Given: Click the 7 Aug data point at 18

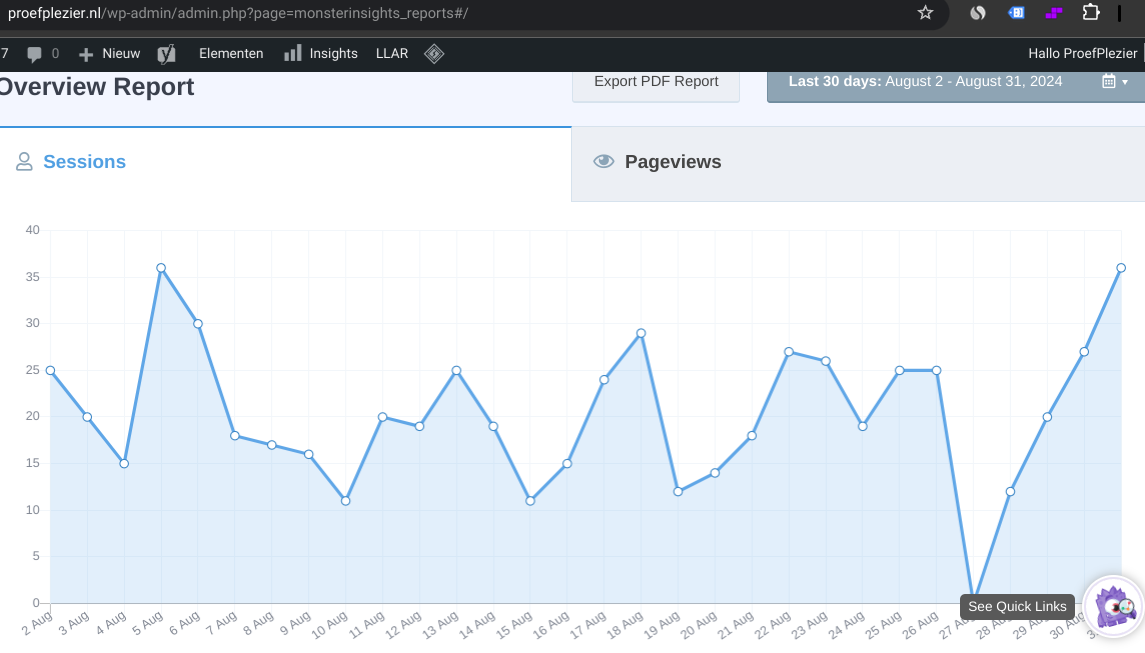Looking at the screenshot, I should pos(235,436).
